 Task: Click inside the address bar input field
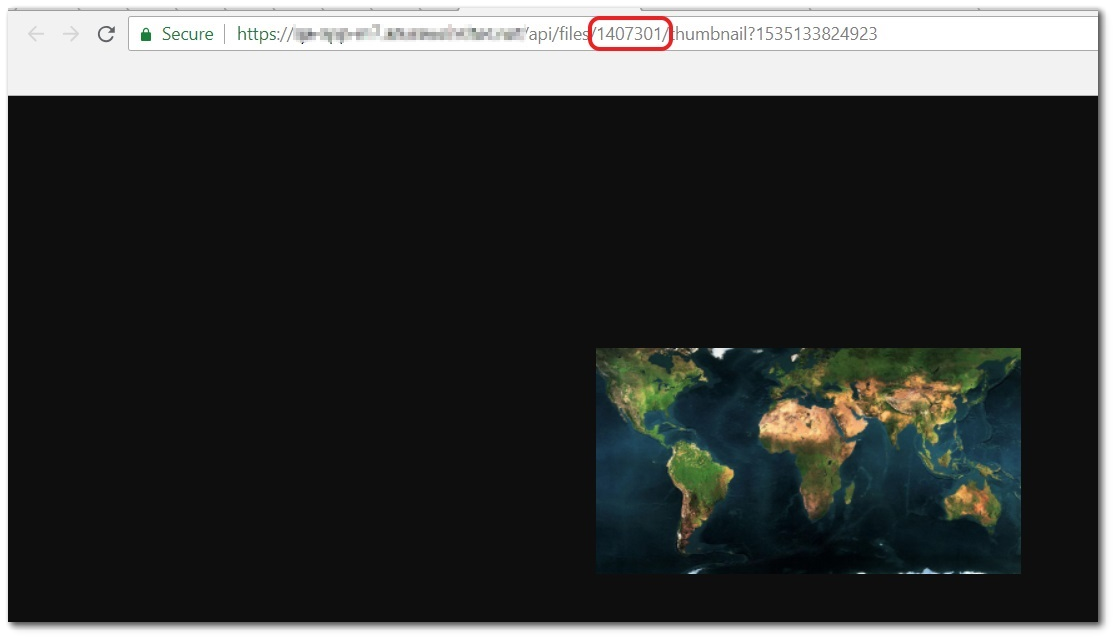pos(950,33)
